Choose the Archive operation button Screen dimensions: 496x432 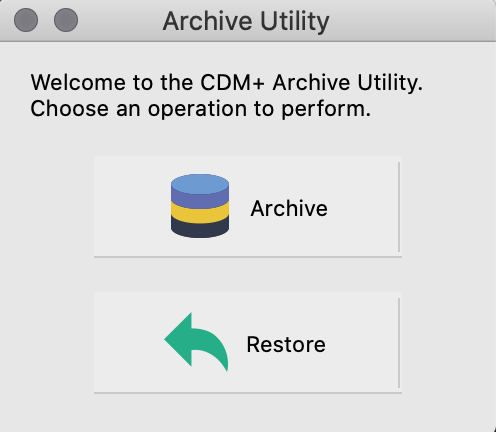click(x=248, y=207)
